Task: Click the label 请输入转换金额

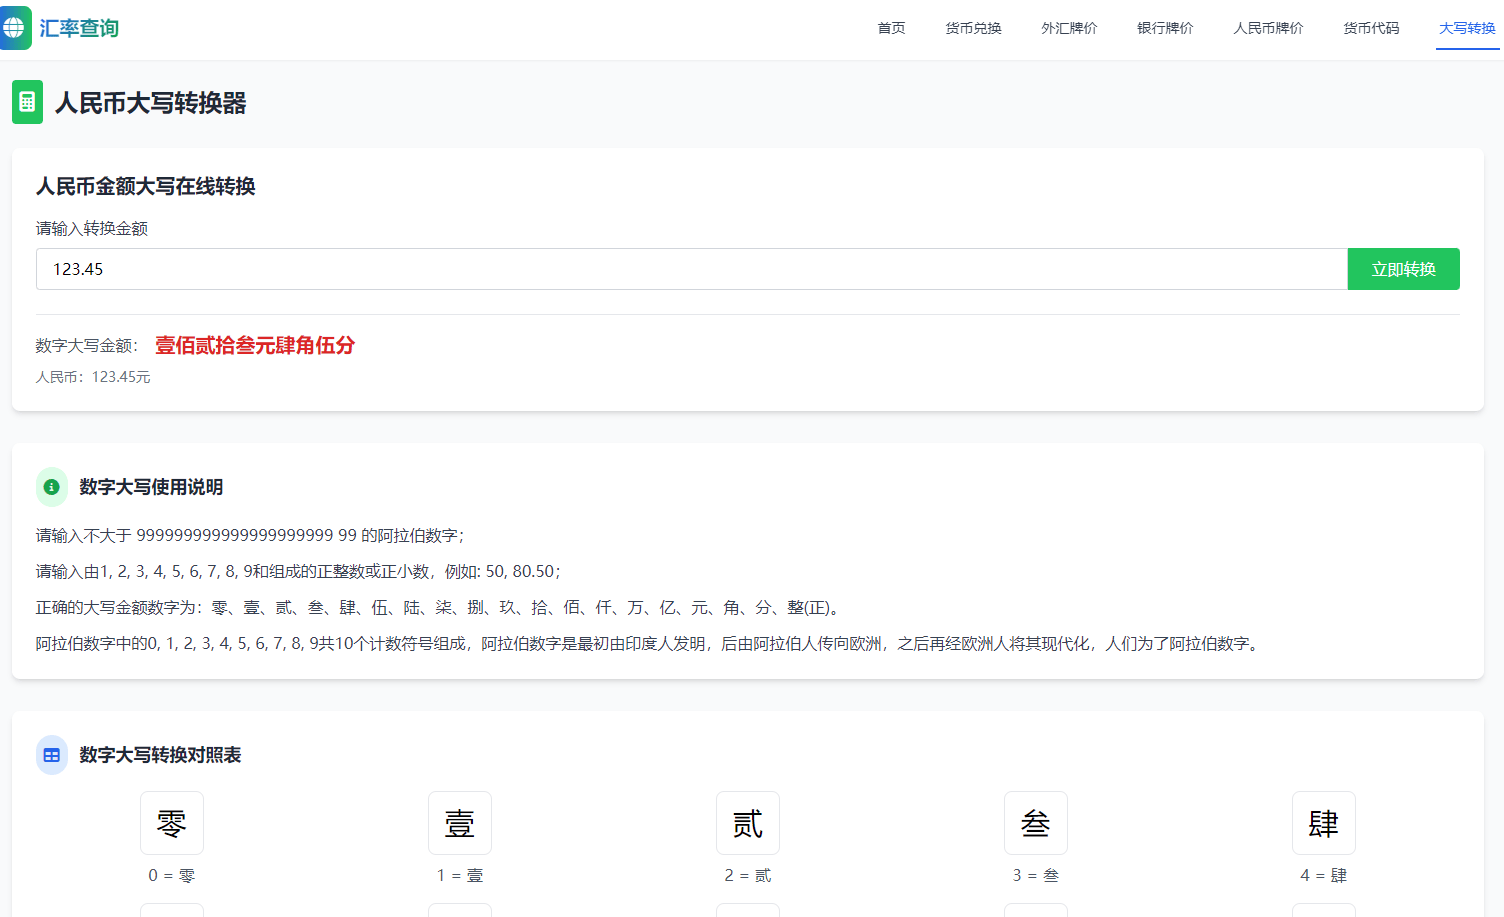Action: pos(92,228)
